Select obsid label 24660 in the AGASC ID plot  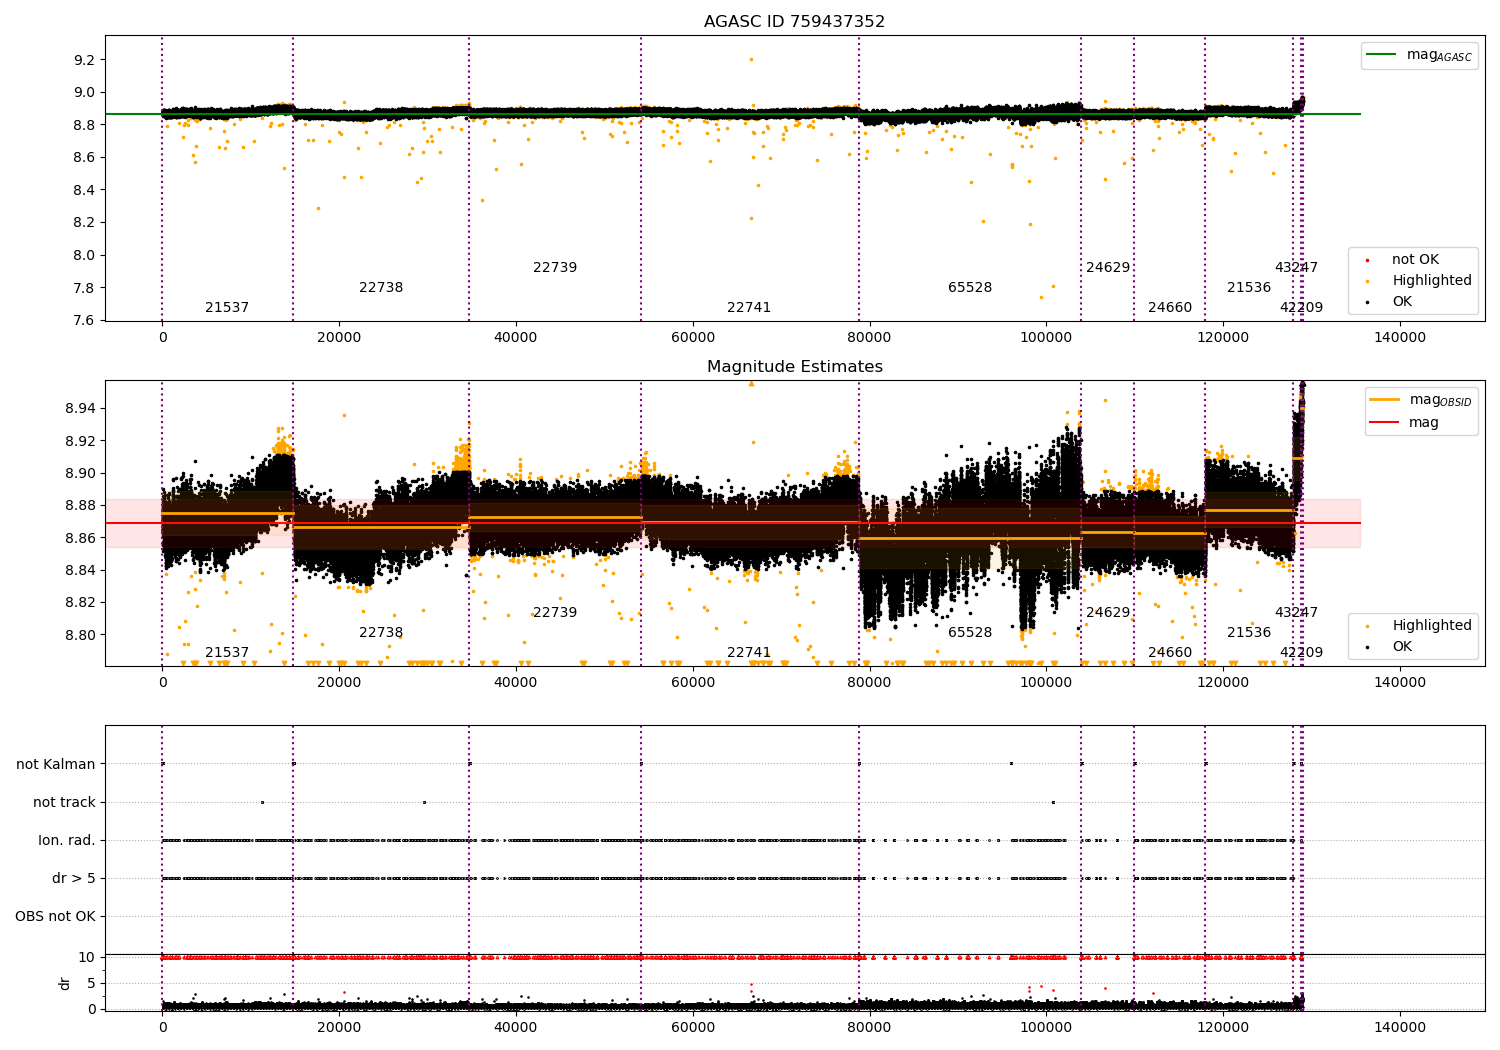click(1170, 307)
